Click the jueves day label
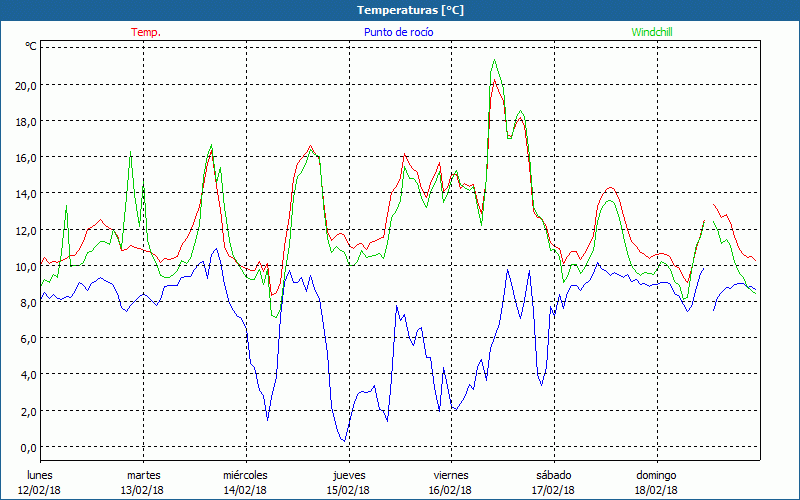 (348, 475)
